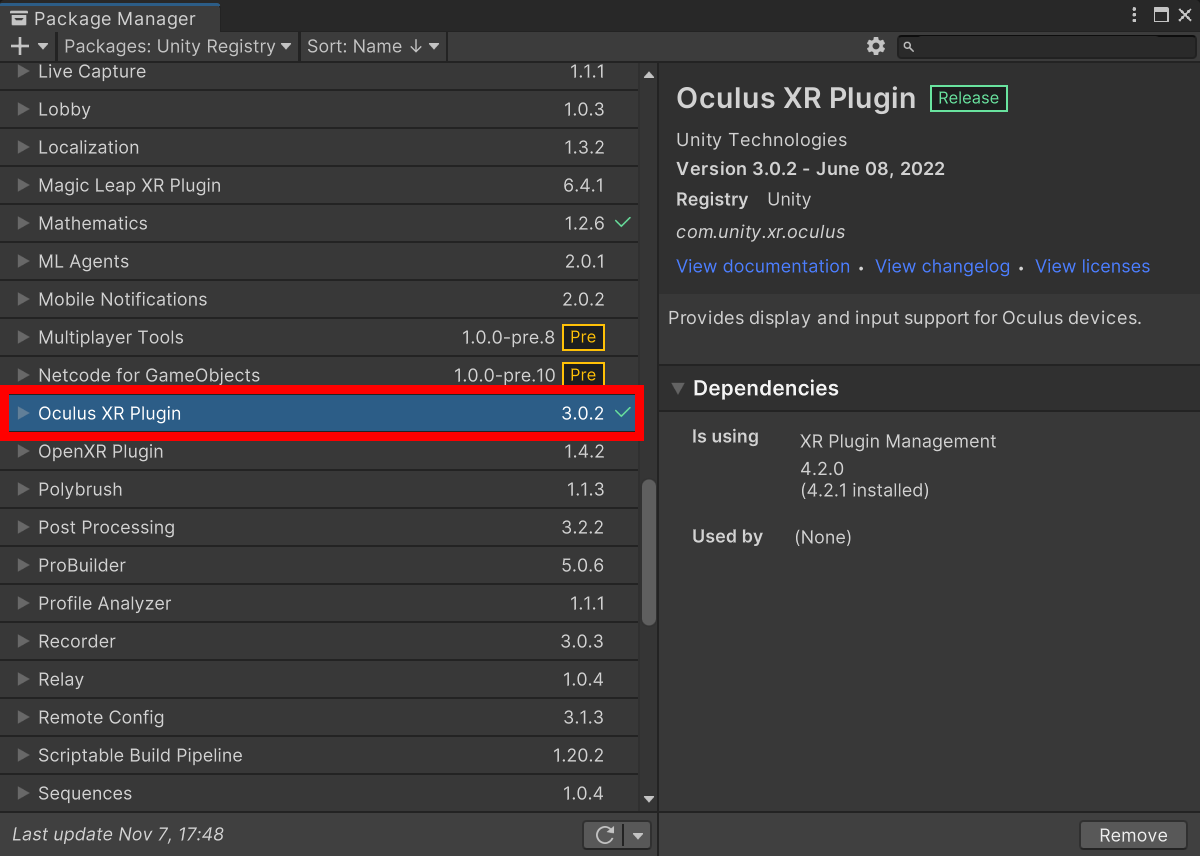This screenshot has height=856, width=1200.
Task: Click the installed checkmark beside Oculus XR Plugin
Action: click(623, 413)
